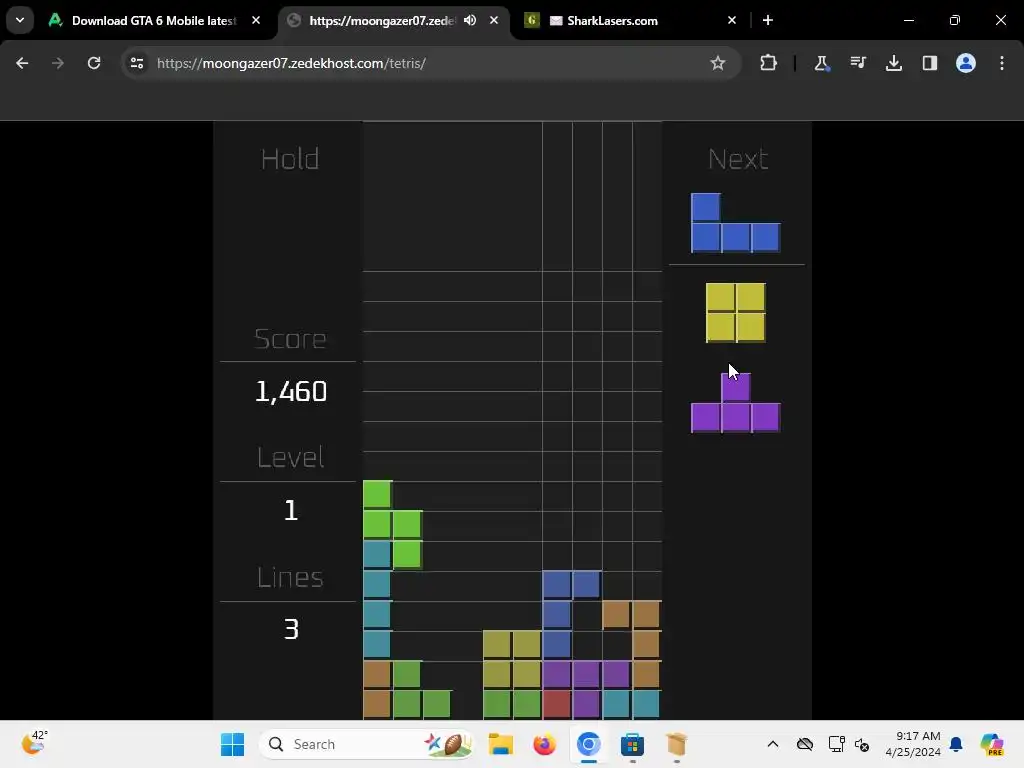Screen dimensions: 1024x768
Task: Click the muted volume tray icon
Action: 862,744
